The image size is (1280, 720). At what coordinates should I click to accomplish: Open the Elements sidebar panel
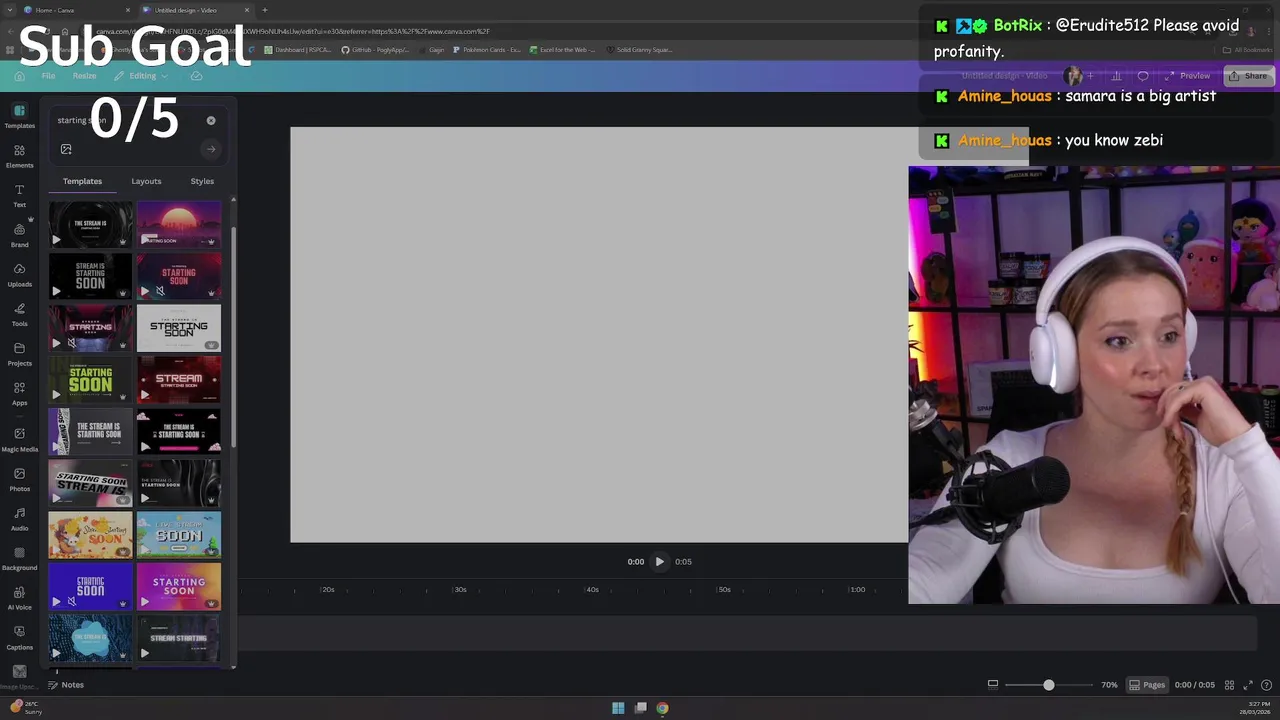(19, 156)
